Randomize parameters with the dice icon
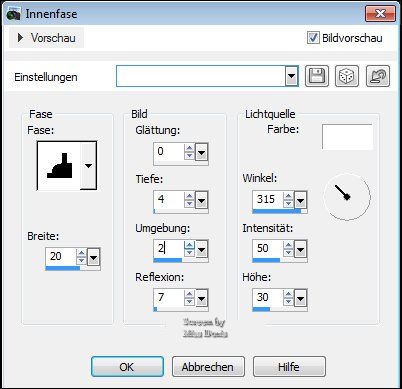The image size is (402, 389). (x=347, y=76)
